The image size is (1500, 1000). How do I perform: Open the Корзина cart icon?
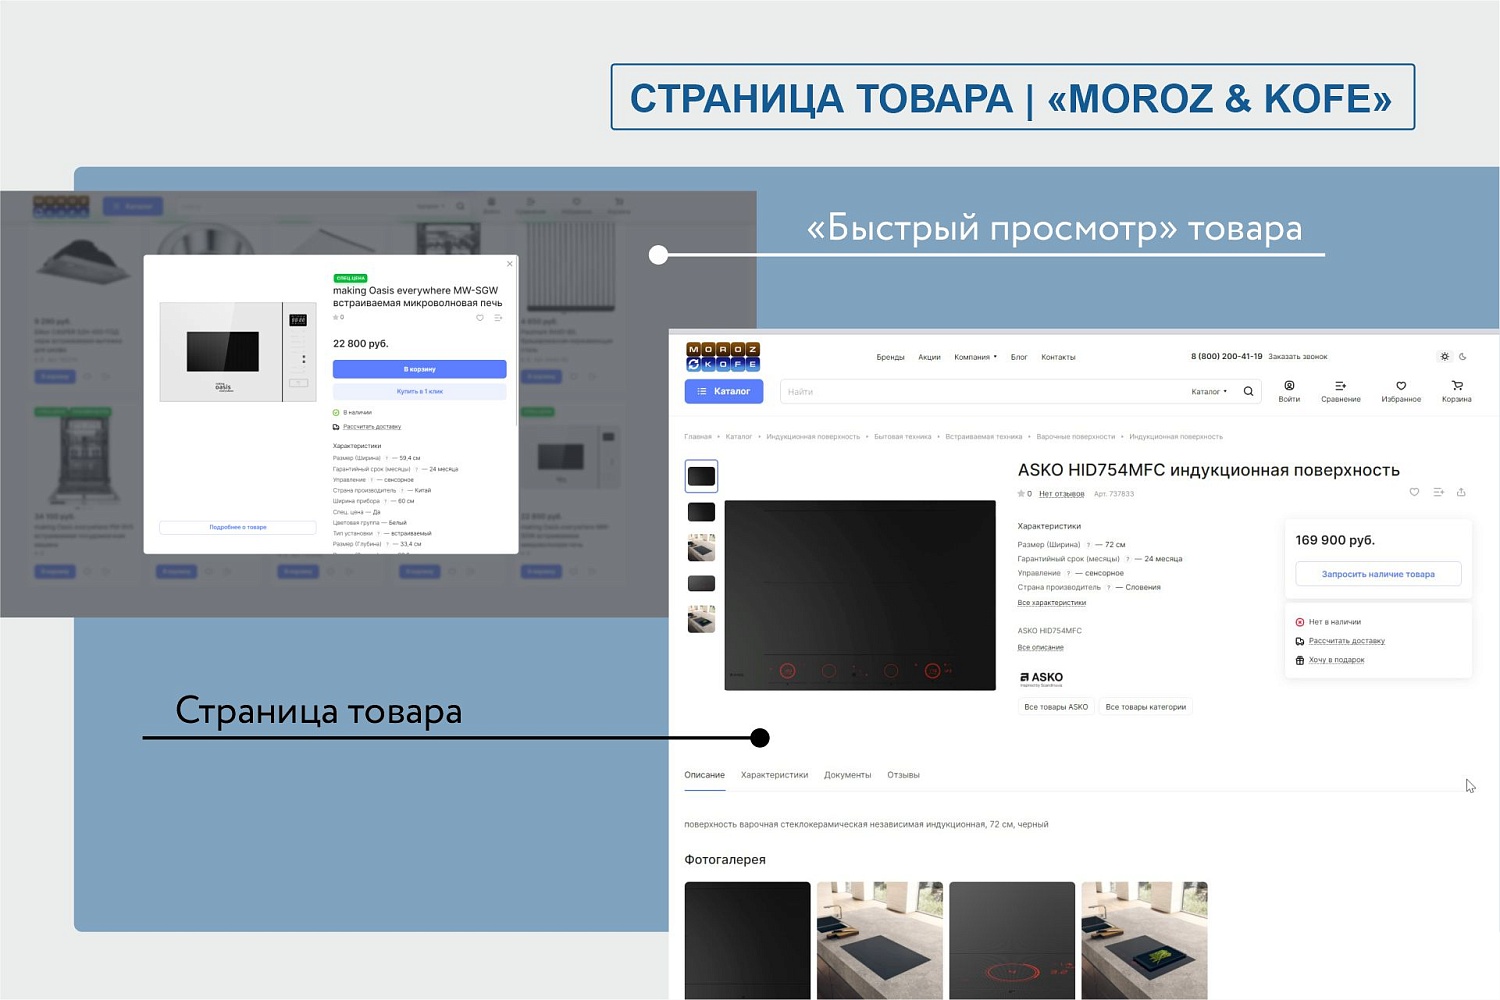tap(1457, 386)
